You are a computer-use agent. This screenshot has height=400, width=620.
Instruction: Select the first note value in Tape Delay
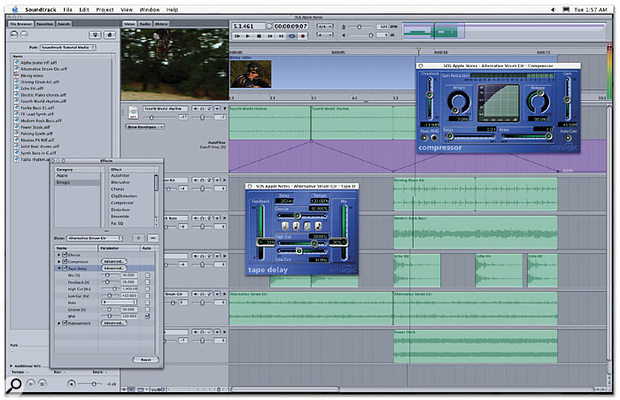click(285, 226)
